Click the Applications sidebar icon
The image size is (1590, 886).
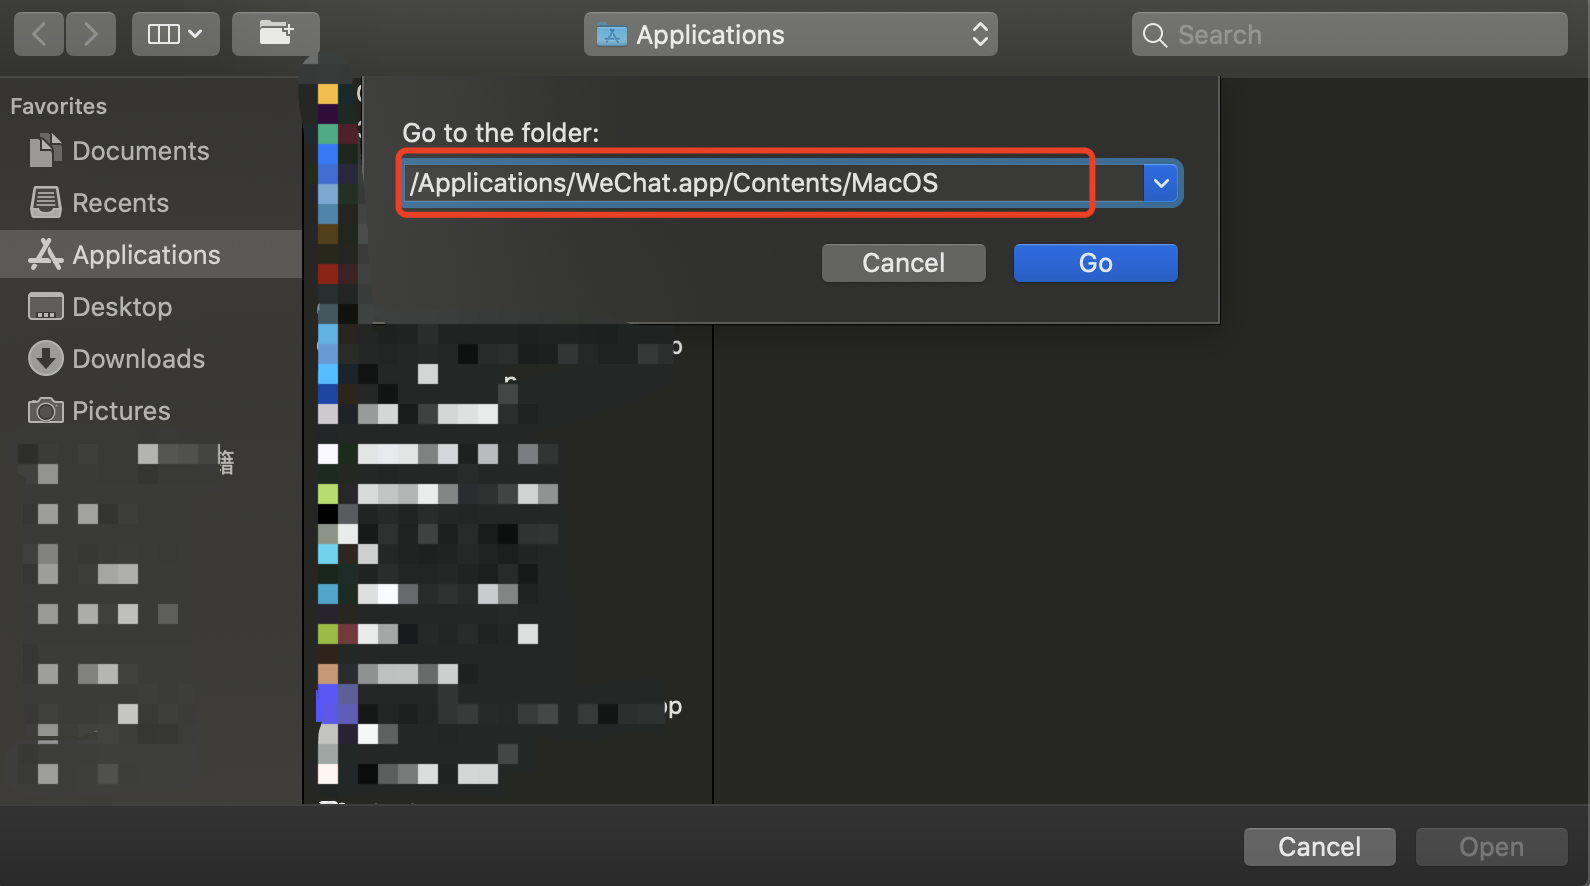tap(45, 255)
